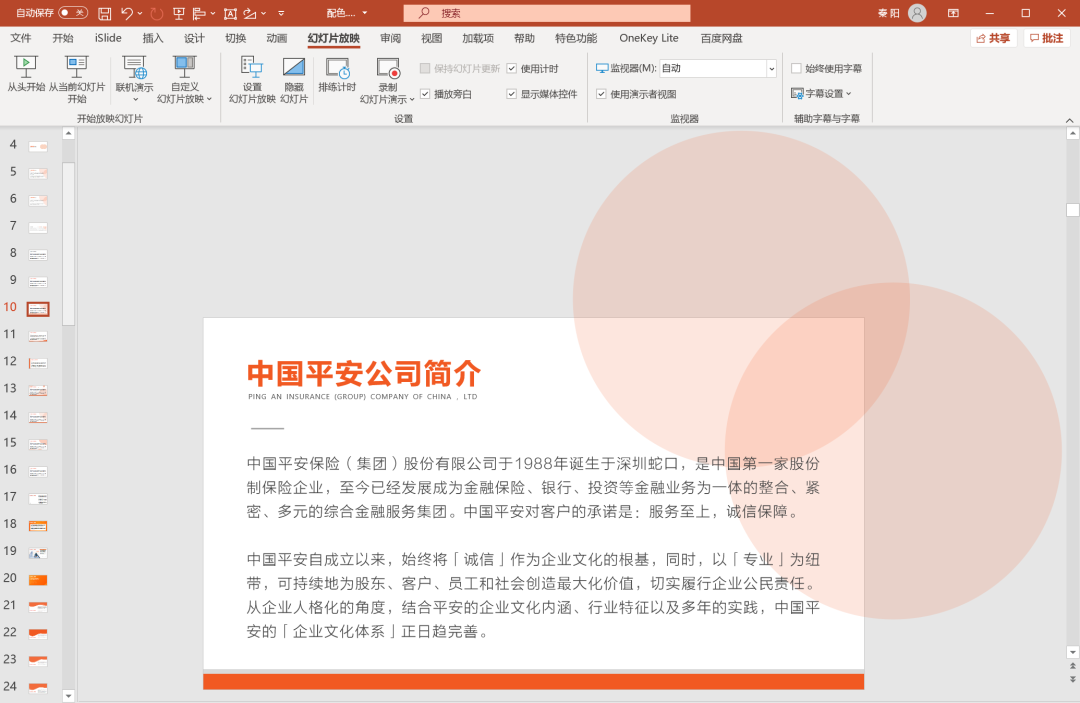Start slideshow from current slide 从当前幻灯片开始
Screen dimensions: 1080x703
(76, 79)
